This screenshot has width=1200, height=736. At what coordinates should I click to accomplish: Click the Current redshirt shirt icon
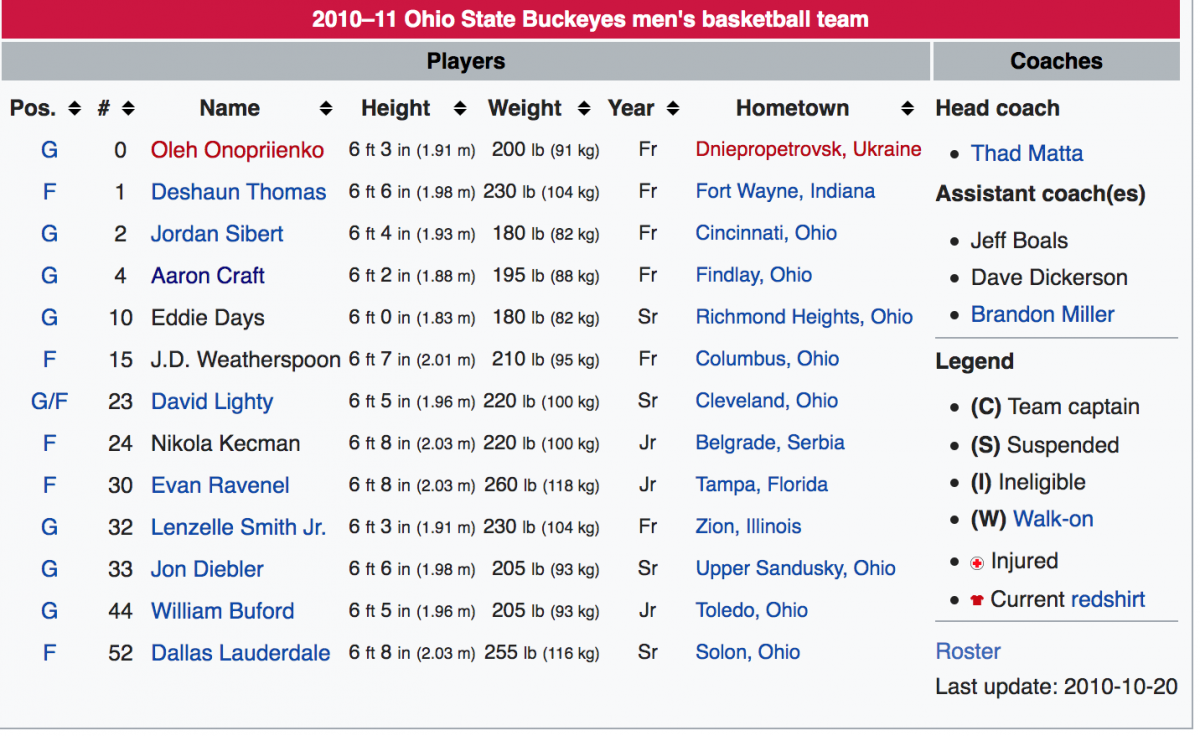click(x=977, y=601)
